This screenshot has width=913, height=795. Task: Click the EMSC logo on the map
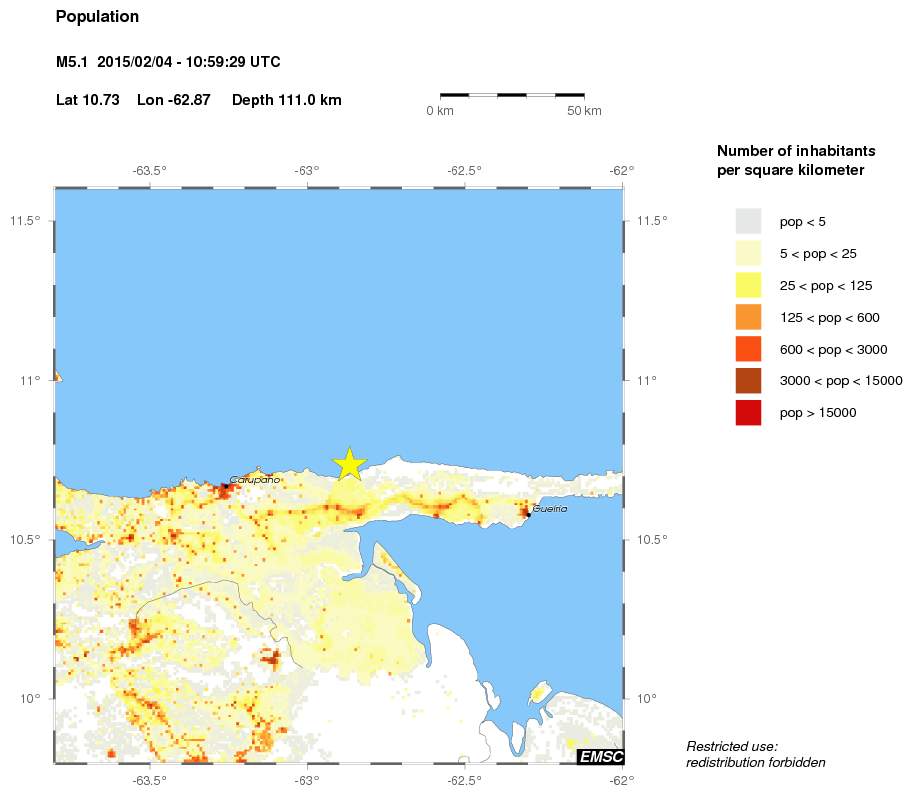point(599,757)
